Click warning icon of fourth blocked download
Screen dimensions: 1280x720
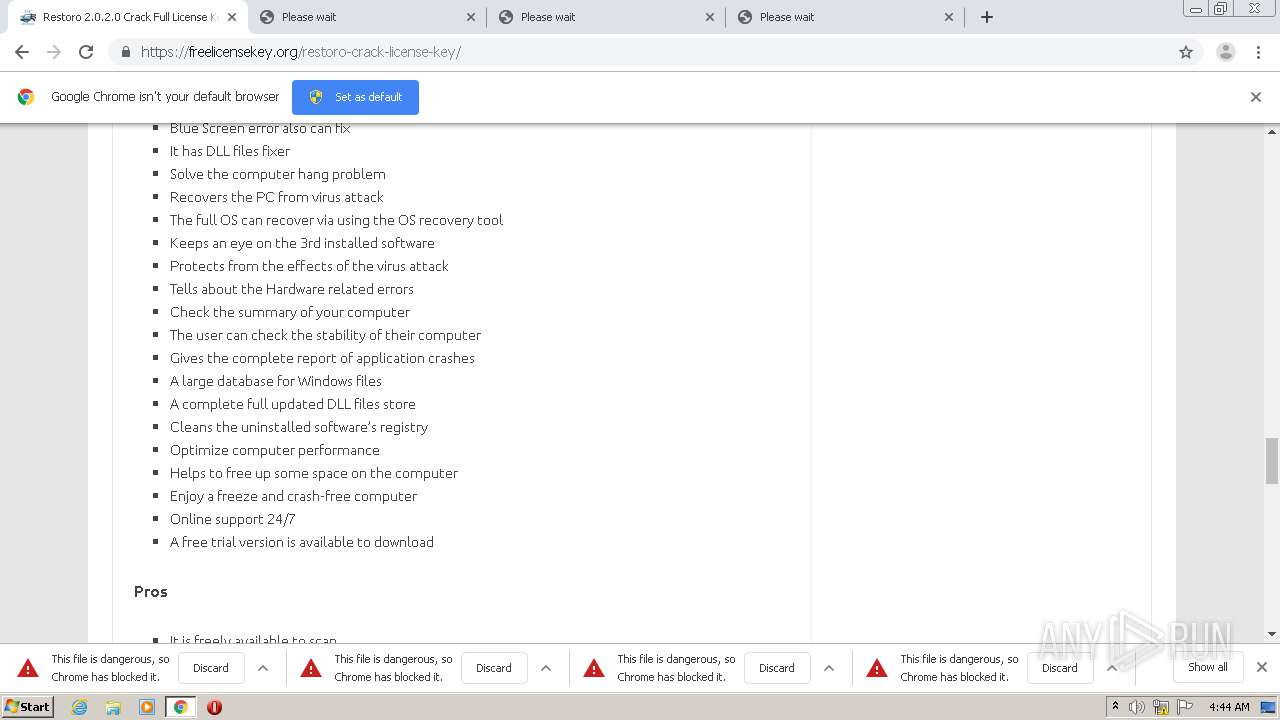877,668
